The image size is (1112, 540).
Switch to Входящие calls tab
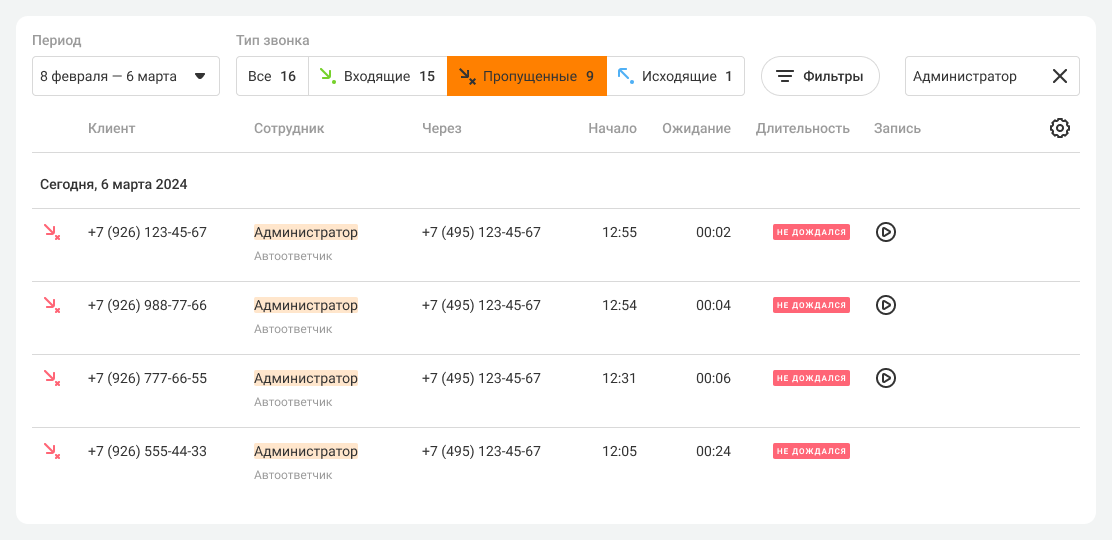[377, 76]
